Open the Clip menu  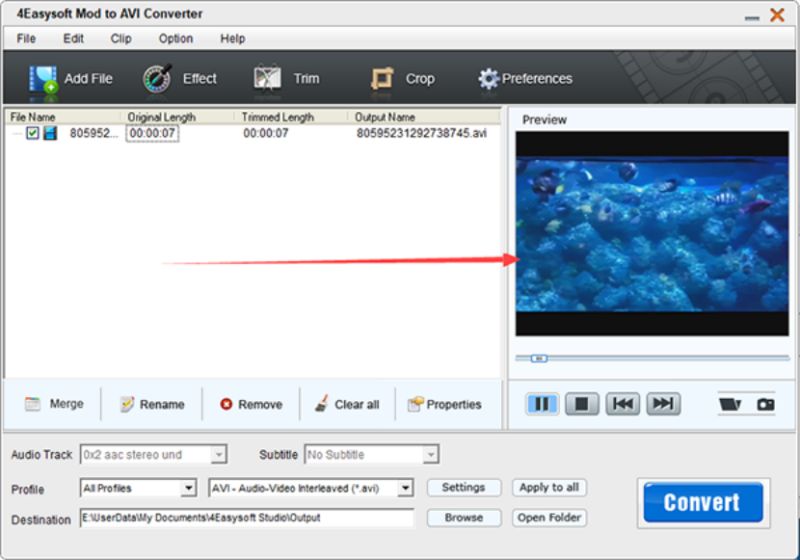tap(121, 39)
